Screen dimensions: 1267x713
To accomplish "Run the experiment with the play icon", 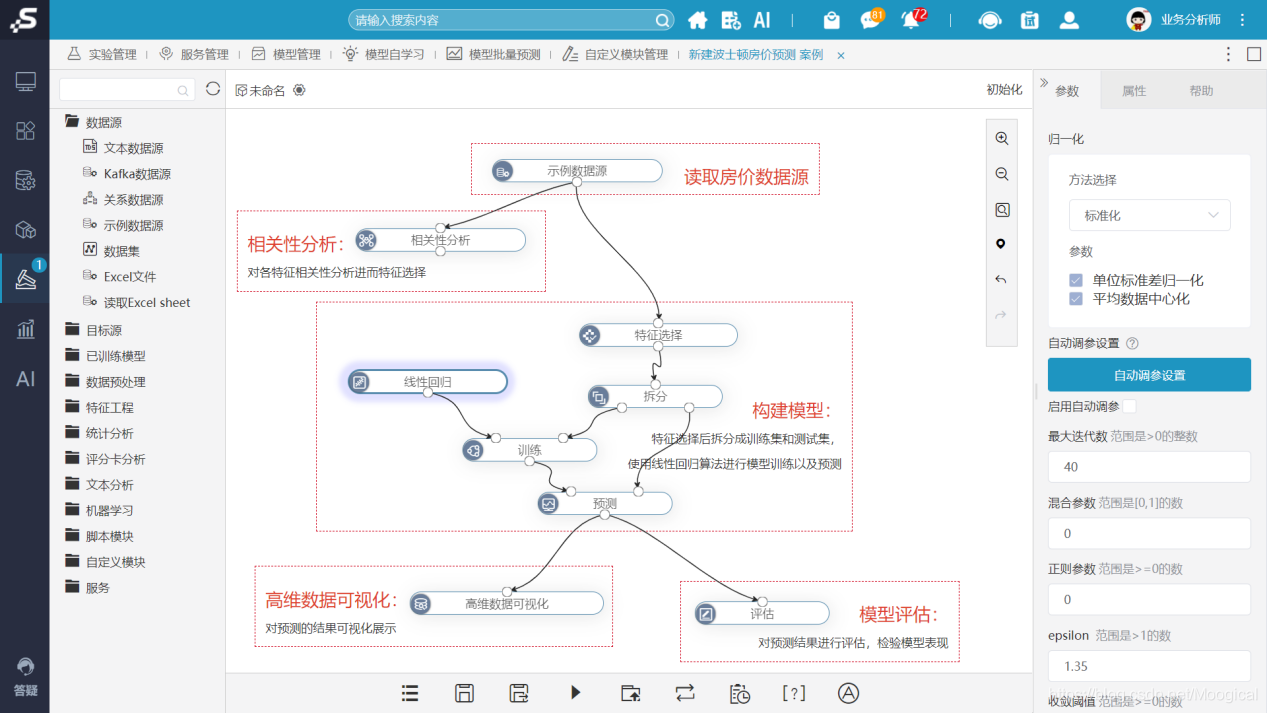I will point(574,692).
